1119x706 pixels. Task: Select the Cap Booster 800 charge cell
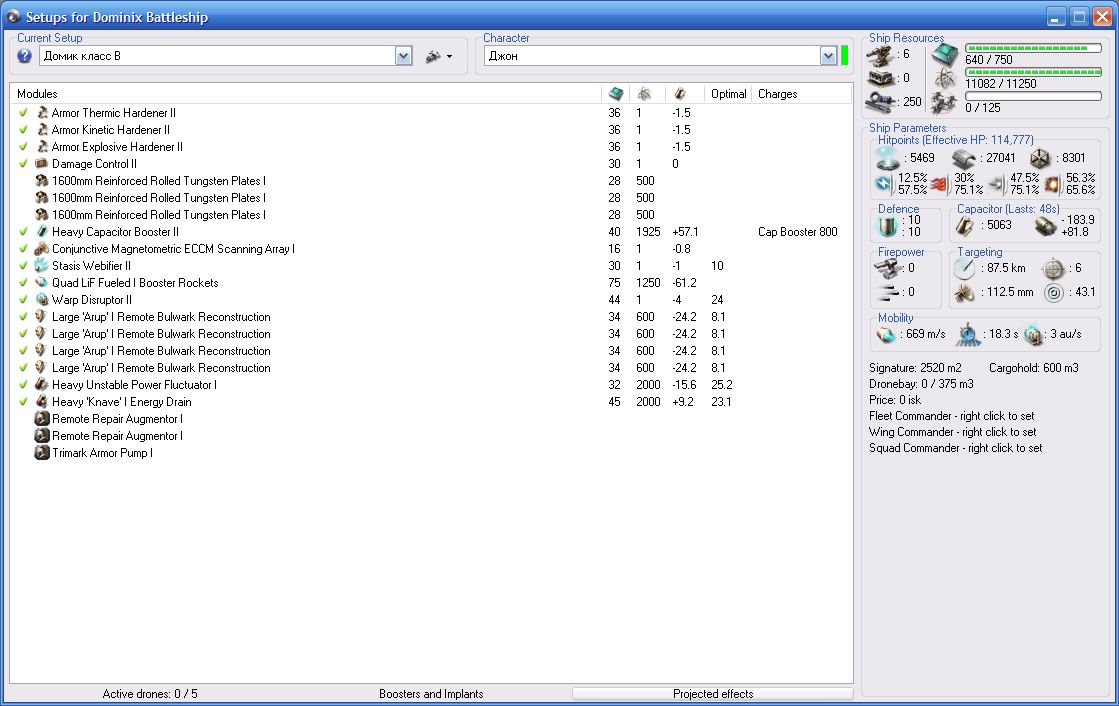tap(797, 231)
